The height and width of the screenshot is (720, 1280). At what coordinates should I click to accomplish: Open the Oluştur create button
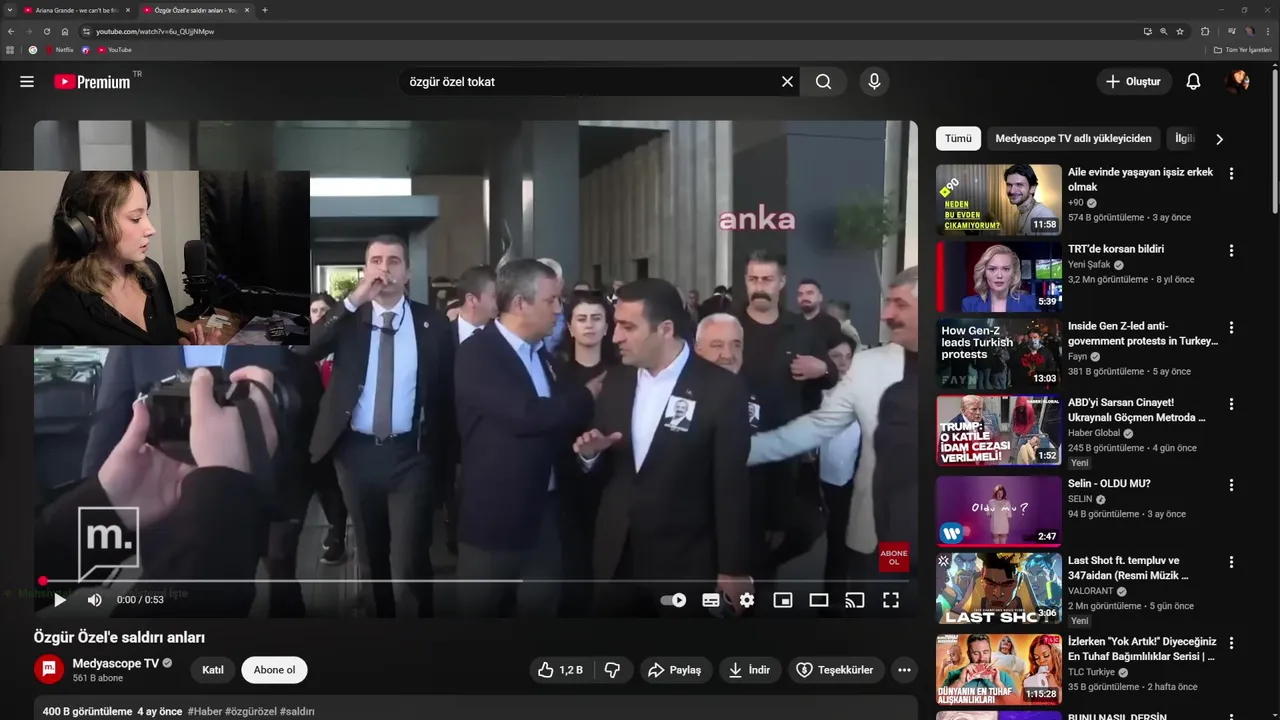tap(1134, 82)
